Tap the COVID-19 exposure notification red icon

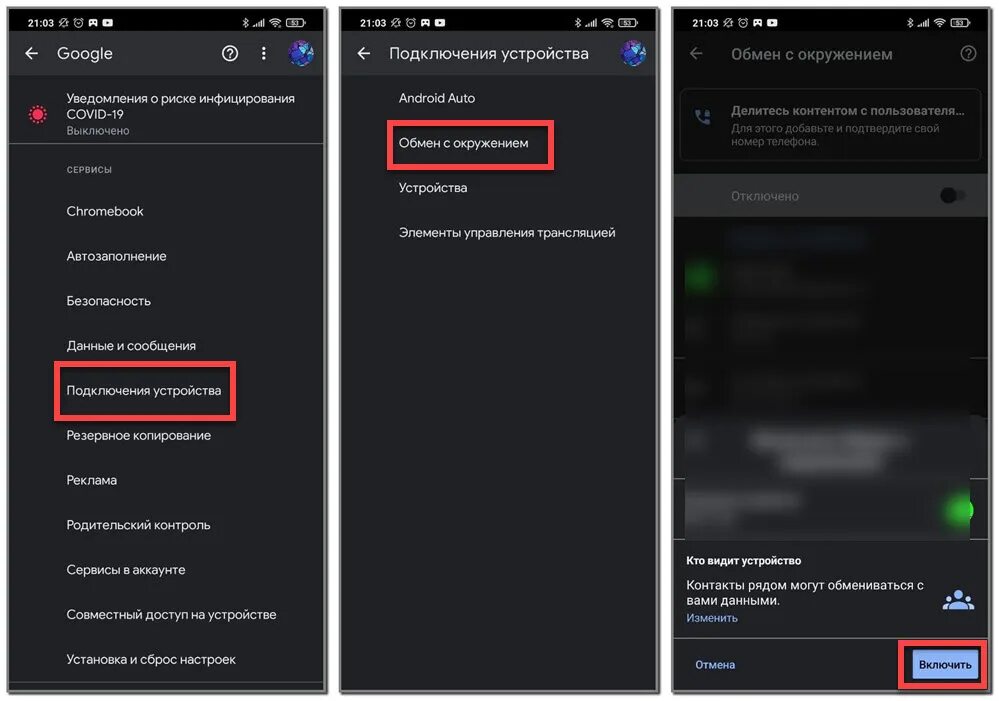(x=38, y=114)
